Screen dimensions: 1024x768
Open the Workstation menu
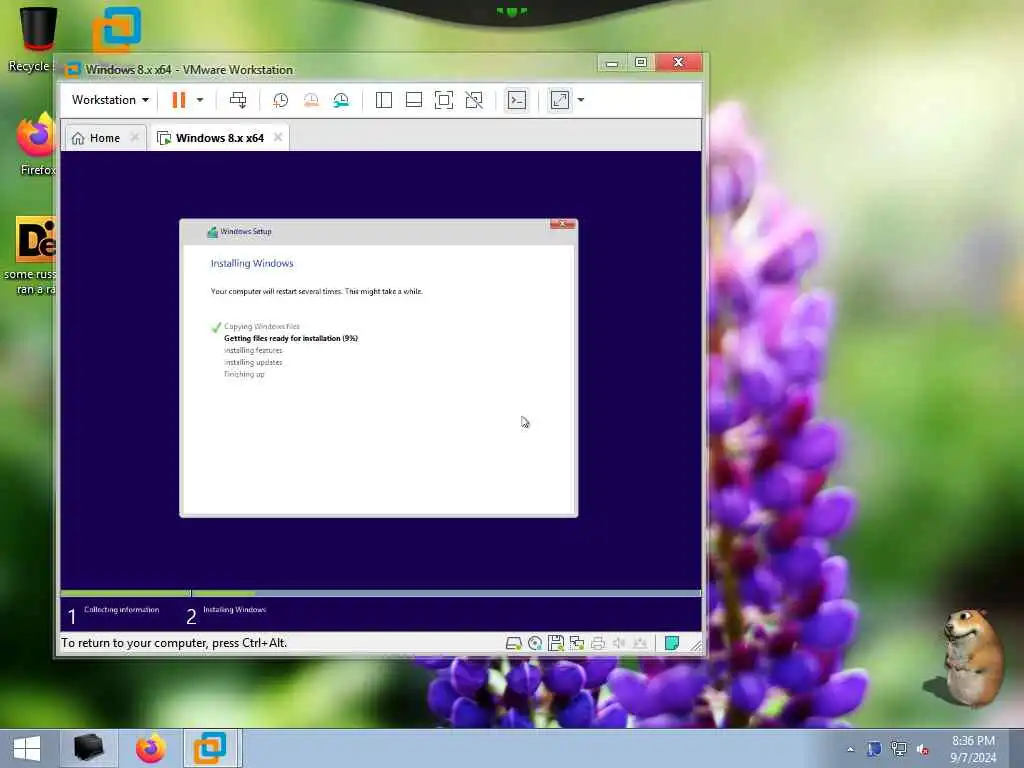click(110, 100)
